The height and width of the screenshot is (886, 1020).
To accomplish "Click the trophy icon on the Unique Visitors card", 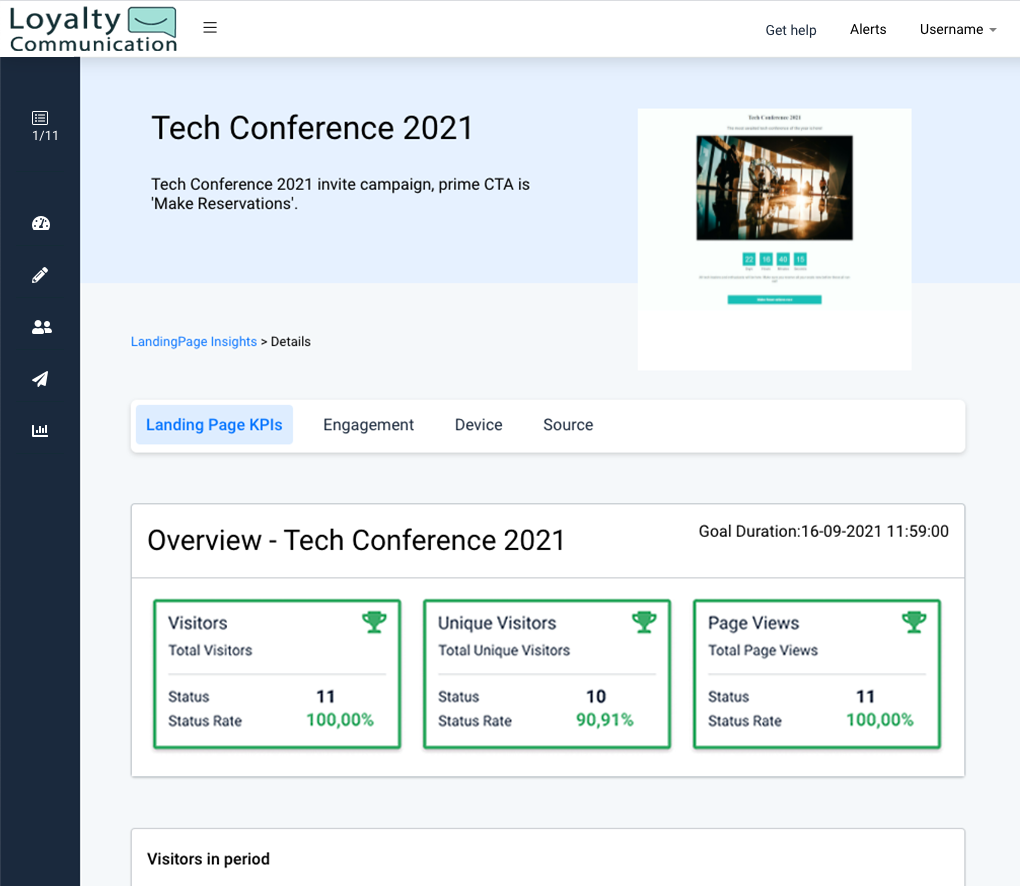I will pos(645,621).
